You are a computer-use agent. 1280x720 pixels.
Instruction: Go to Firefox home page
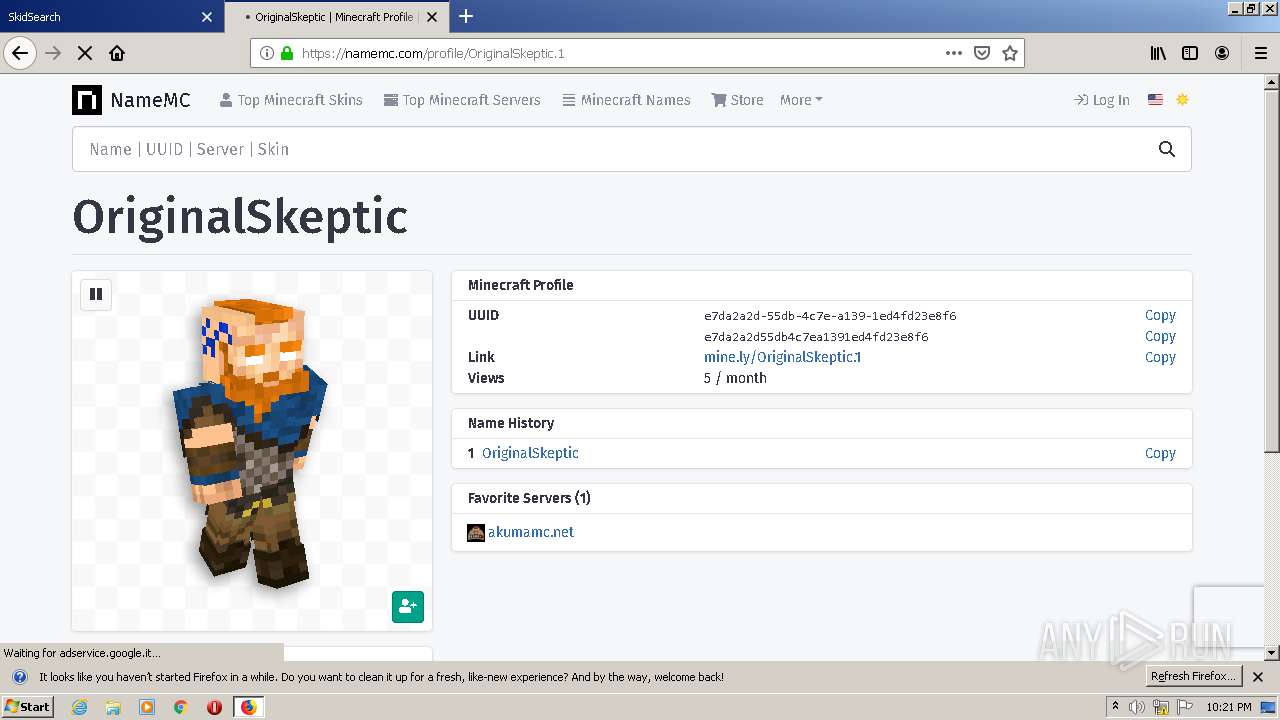click(117, 53)
